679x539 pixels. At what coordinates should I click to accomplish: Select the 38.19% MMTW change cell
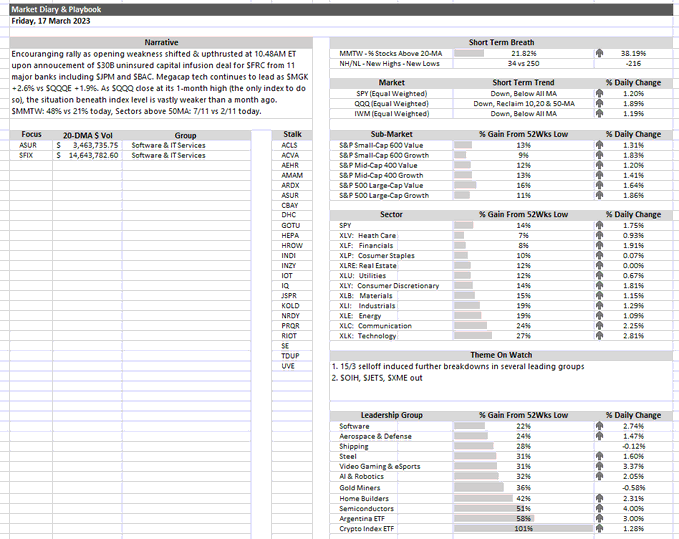[634, 53]
